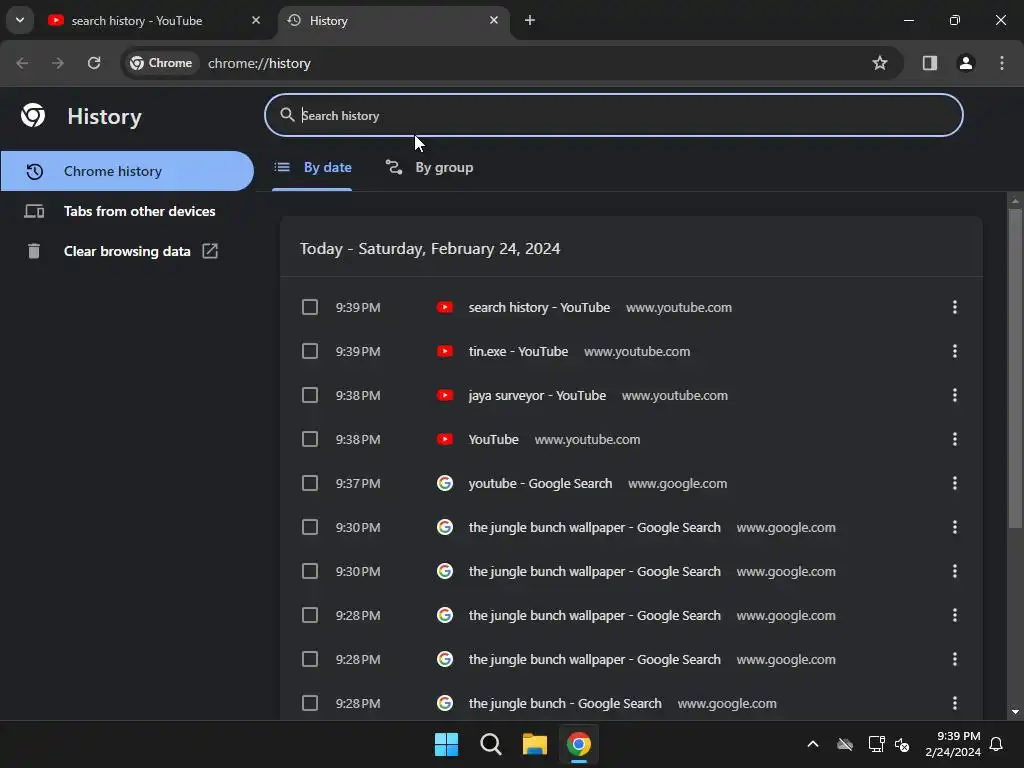Click the Chrome taskbar icon
The image size is (1024, 768).
tap(579, 744)
